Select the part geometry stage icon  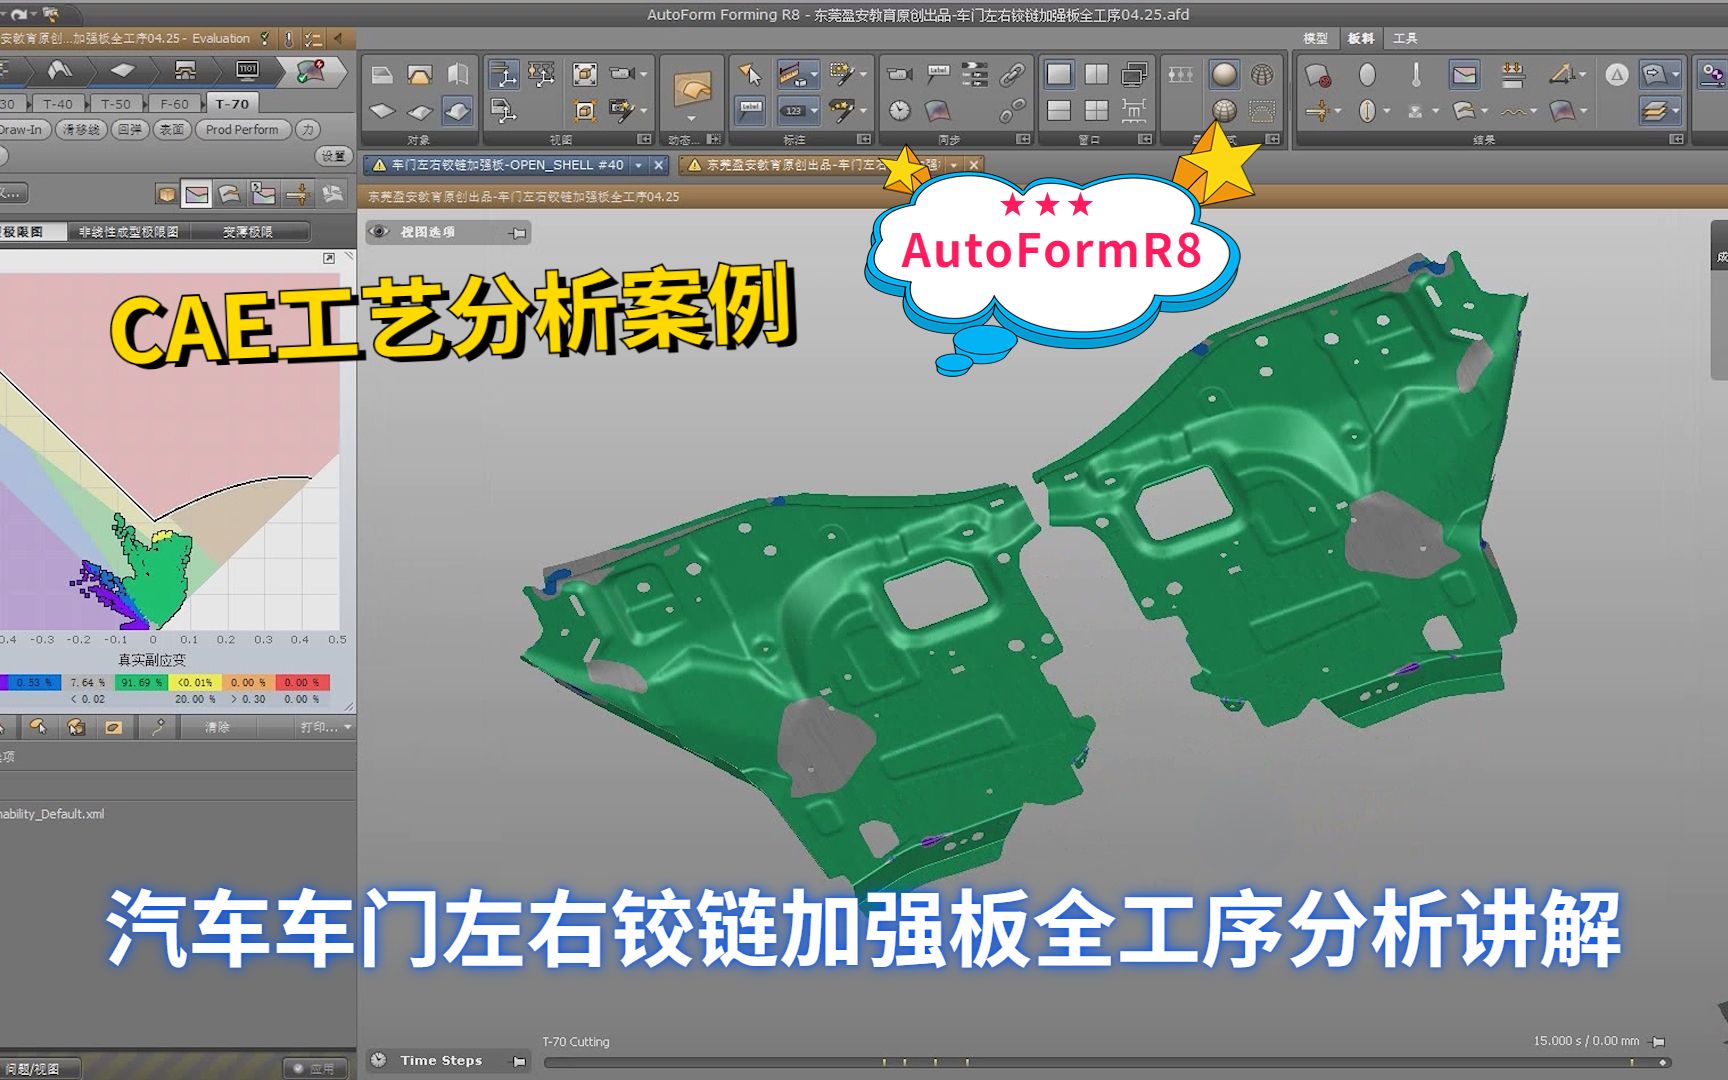coord(60,70)
